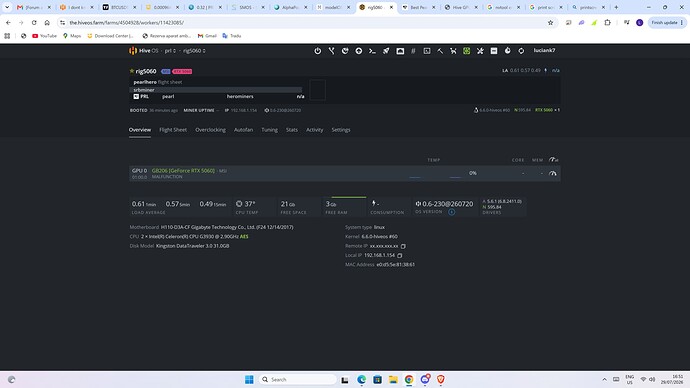Click the clock in system tray
The width and height of the screenshot is (690, 388).
coord(672,380)
